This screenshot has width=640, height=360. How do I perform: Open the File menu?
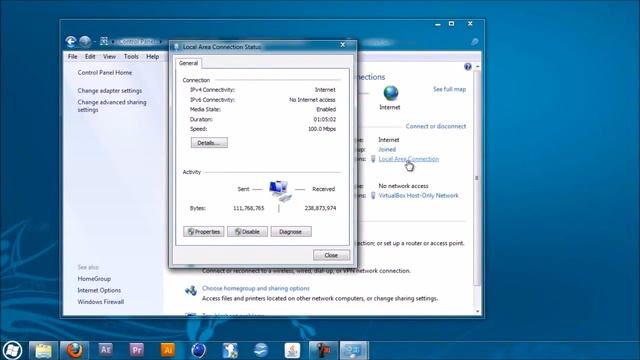(x=73, y=56)
